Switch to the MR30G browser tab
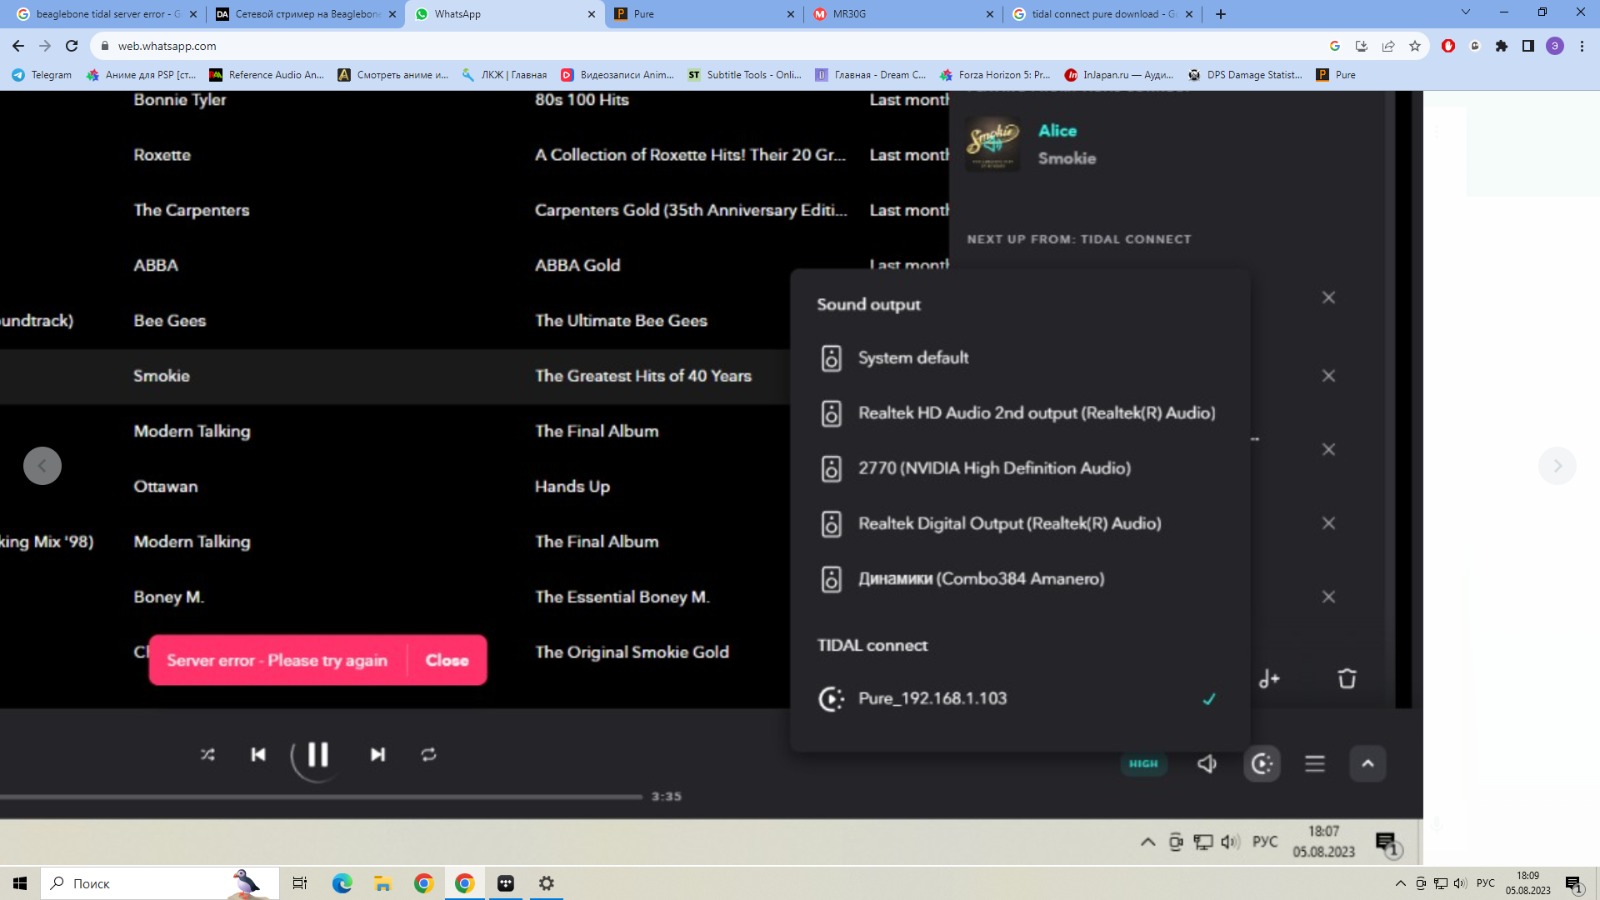1600x900 pixels. click(x=903, y=14)
